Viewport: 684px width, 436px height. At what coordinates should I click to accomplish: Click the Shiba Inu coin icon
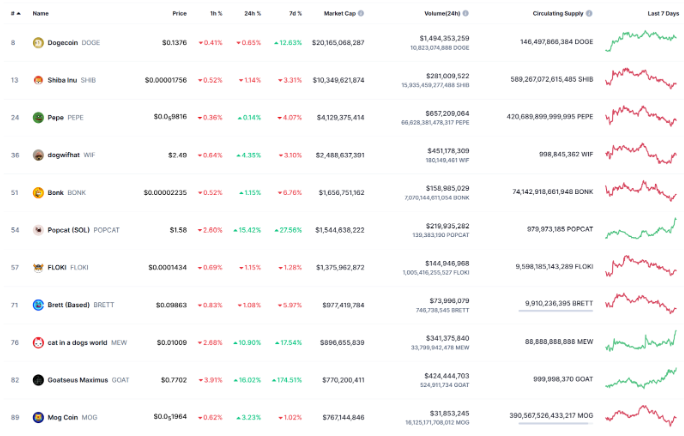pos(38,80)
